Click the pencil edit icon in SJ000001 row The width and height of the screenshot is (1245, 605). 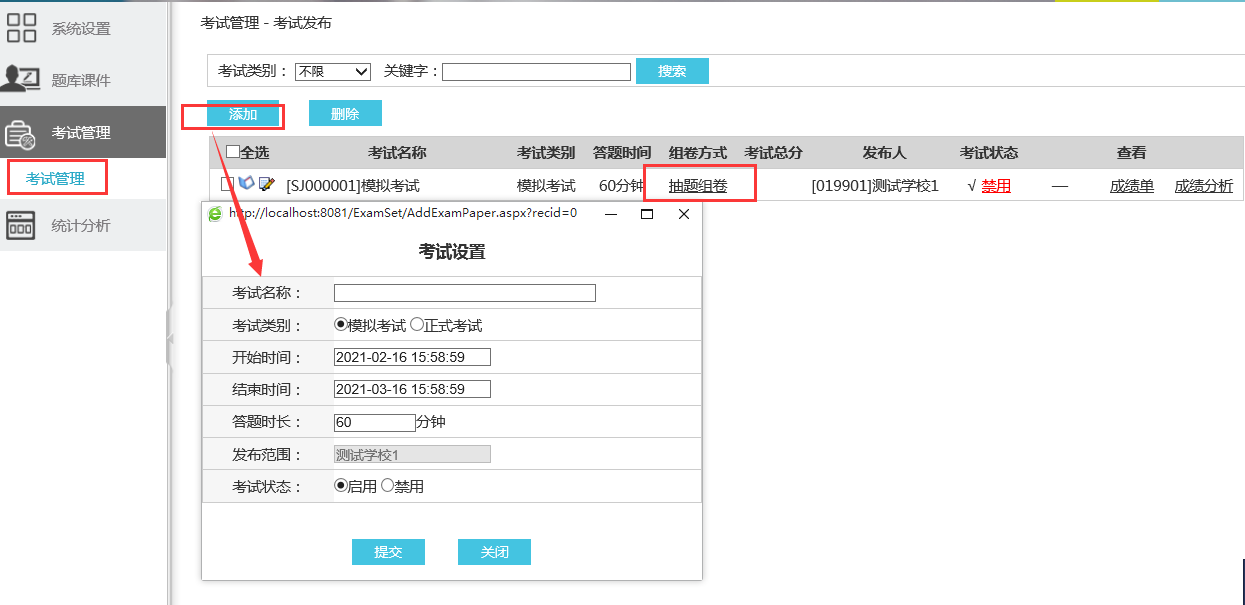coord(266,184)
